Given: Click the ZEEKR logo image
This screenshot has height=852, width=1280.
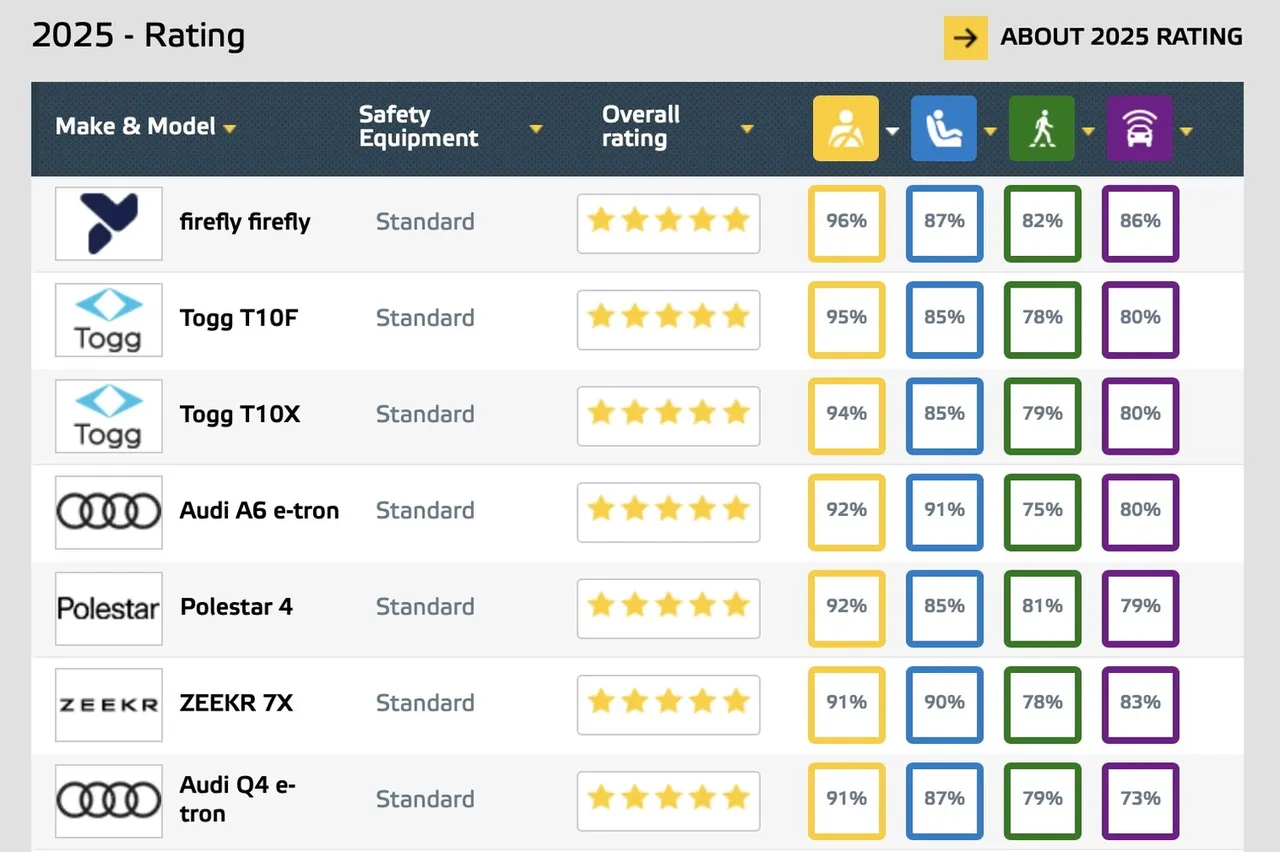Looking at the screenshot, I should pyautogui.click(x=108, y=704).
